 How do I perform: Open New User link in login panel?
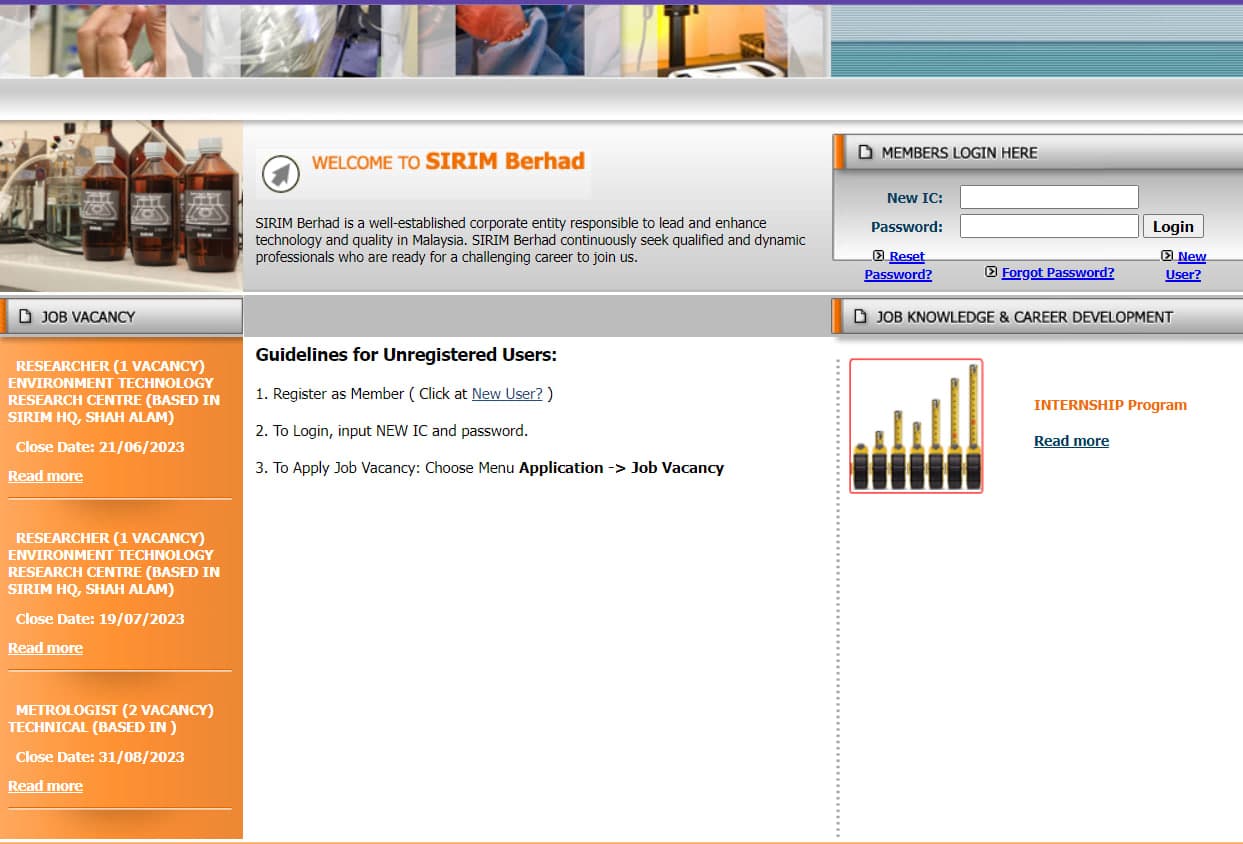coord(1186,265)
